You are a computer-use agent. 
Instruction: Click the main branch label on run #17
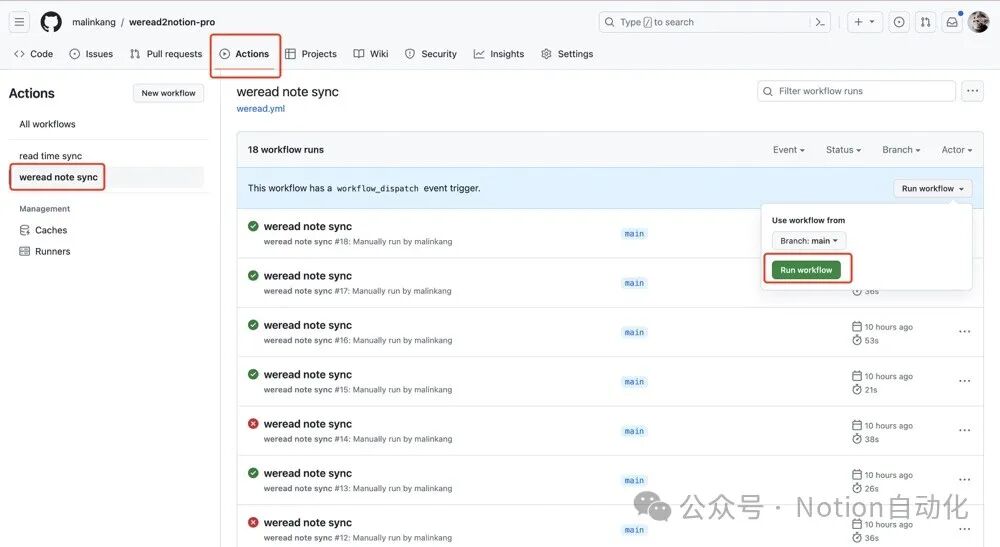634,283
